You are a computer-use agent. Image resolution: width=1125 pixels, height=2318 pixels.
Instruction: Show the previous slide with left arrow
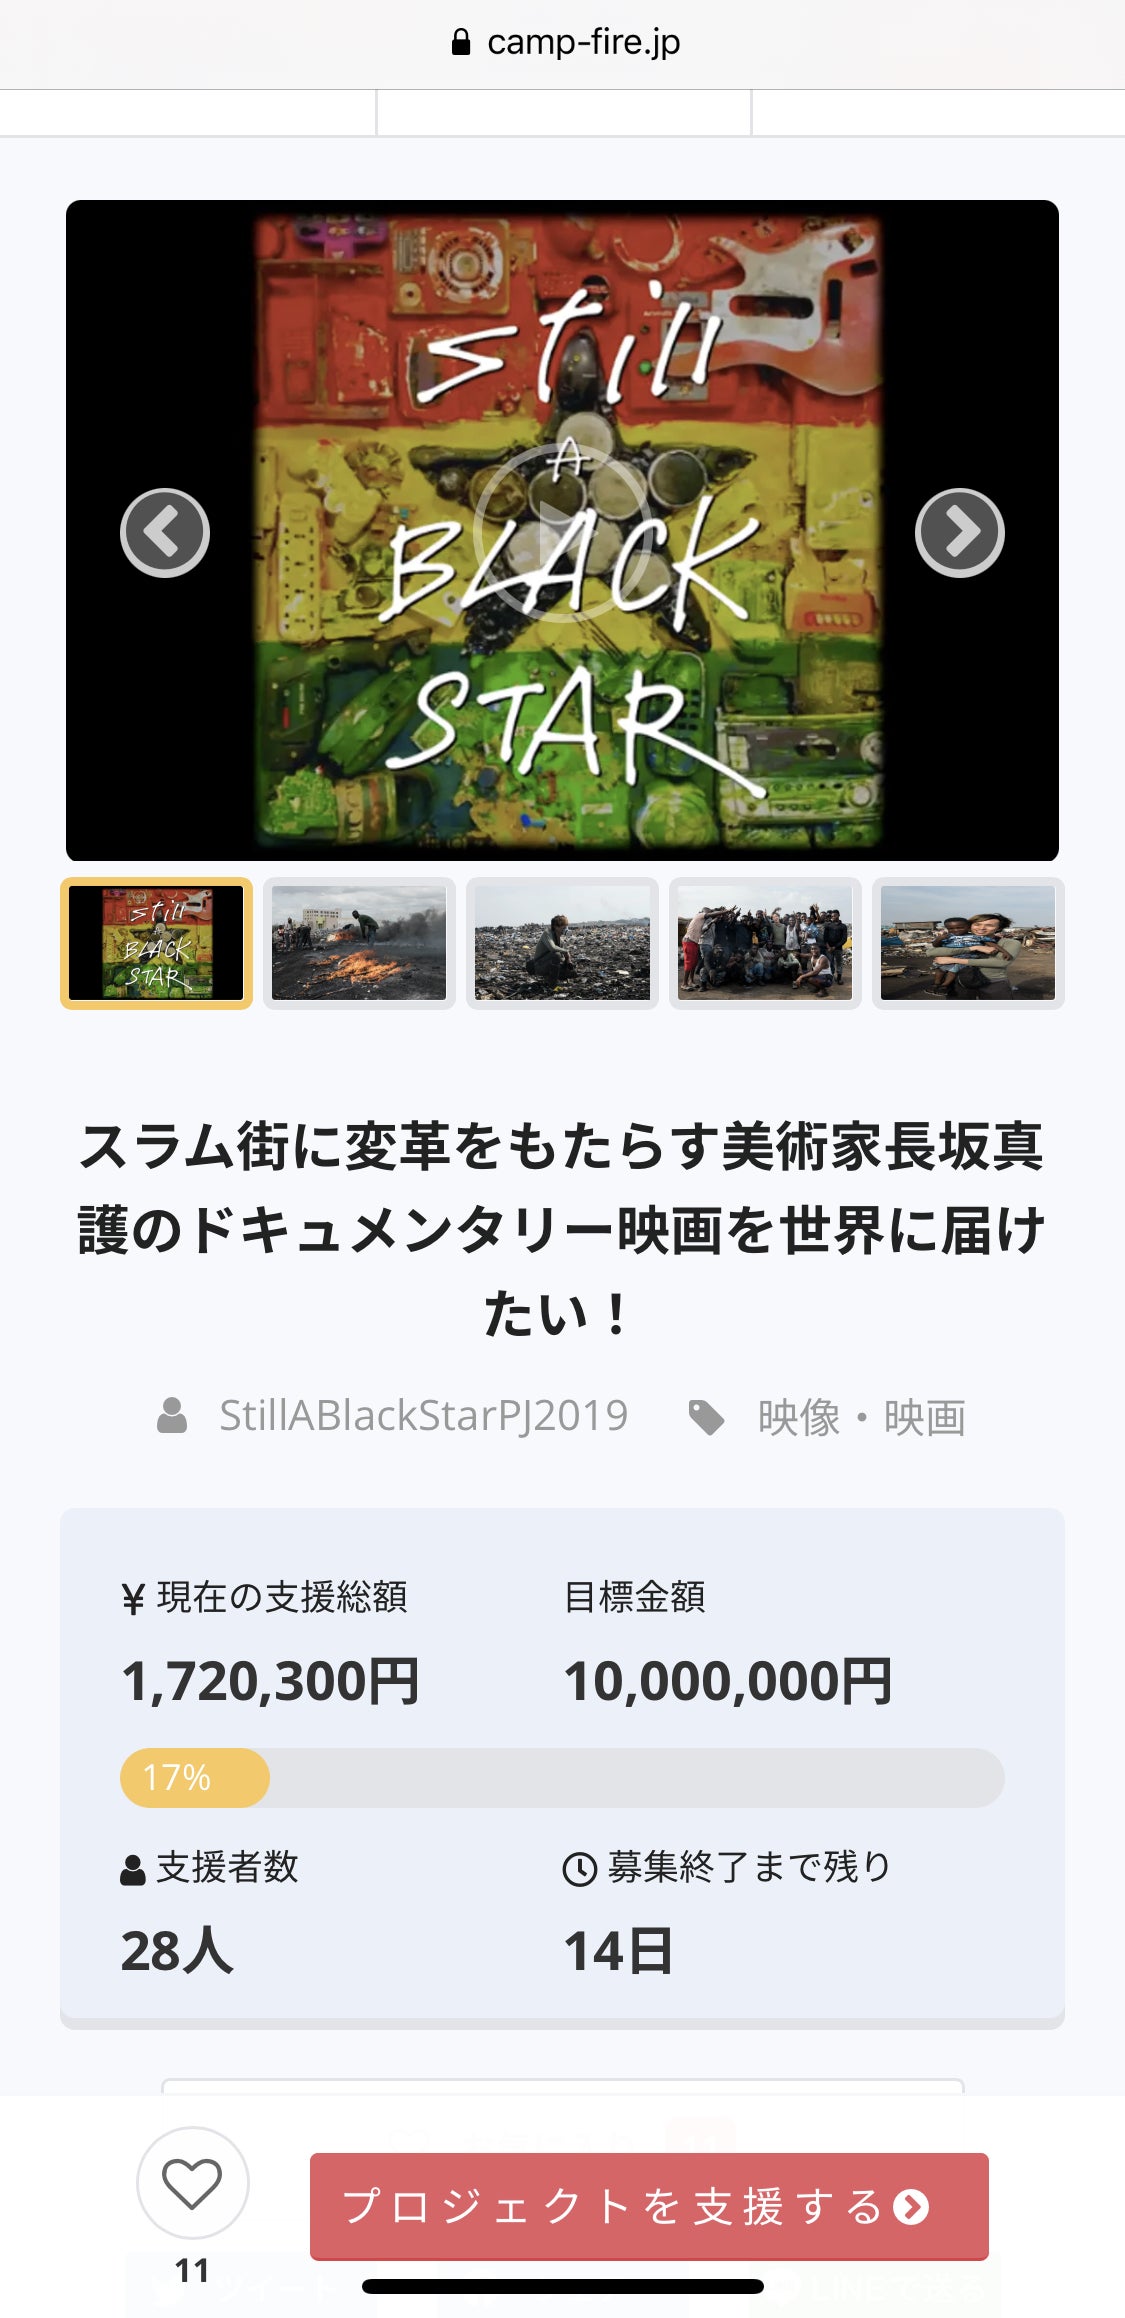tap(165, 532)
